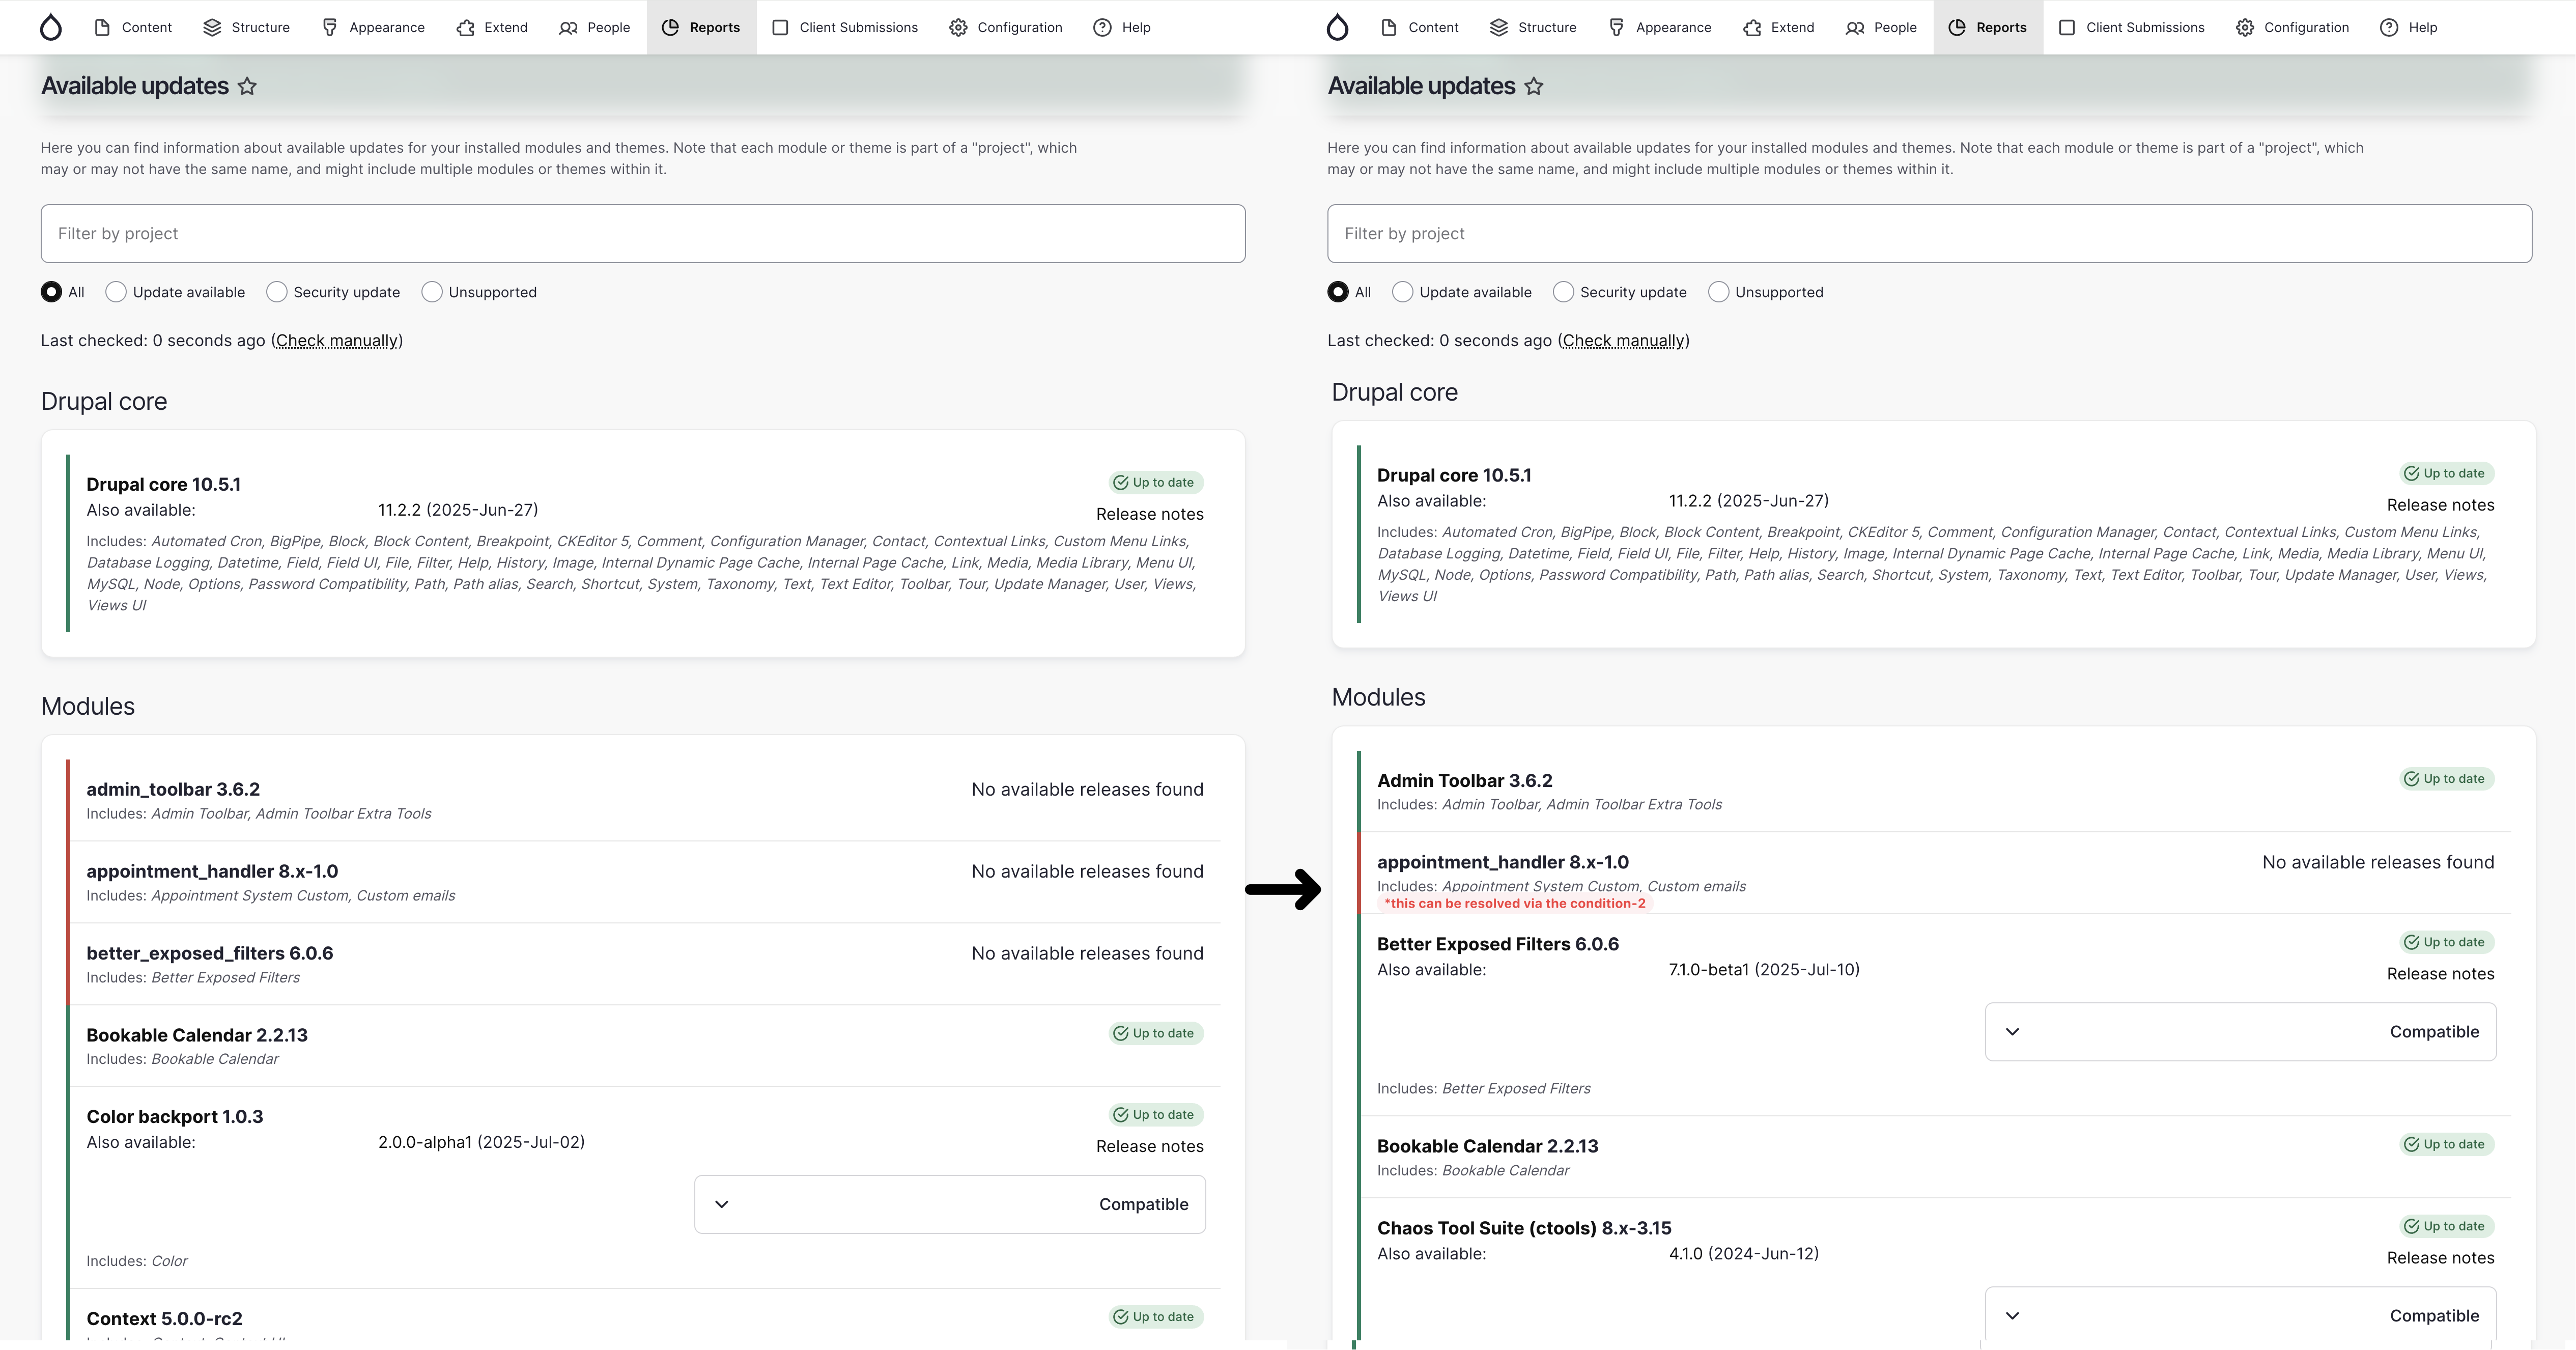Click the left 'Filter by project' input field

(x=643, y=234)
